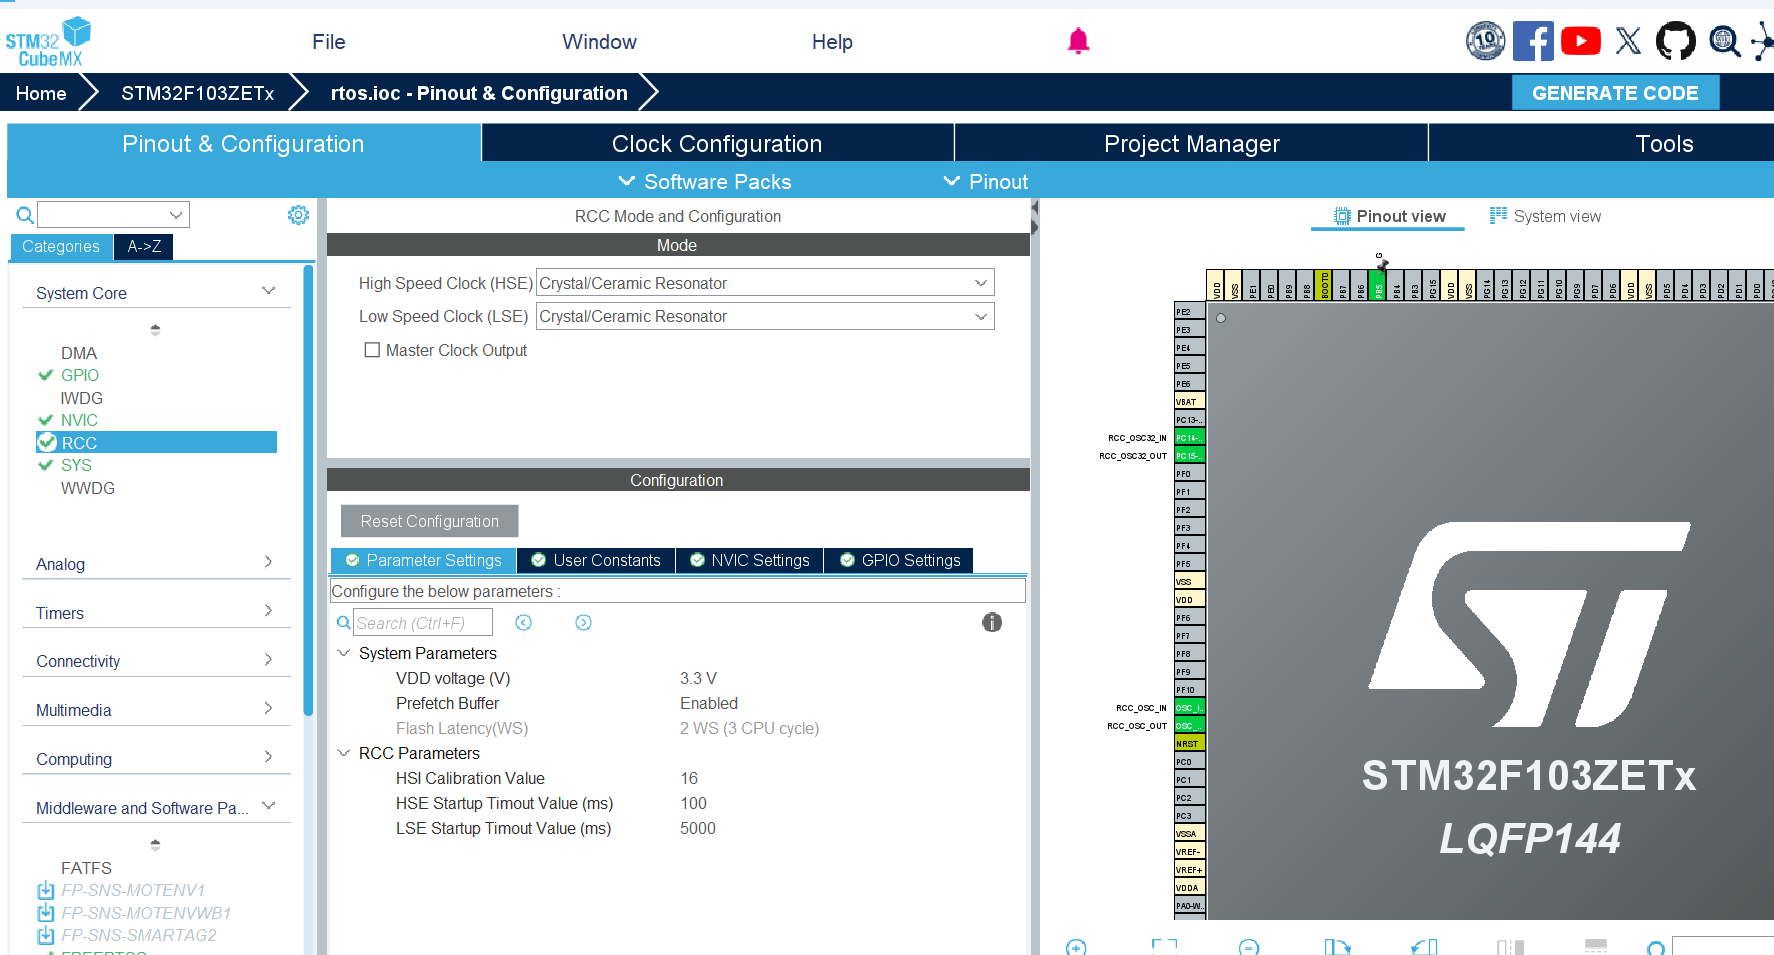Open the User Constants tab
The width and height of the screenshot is (1774, 955).
tap(596, 560)
